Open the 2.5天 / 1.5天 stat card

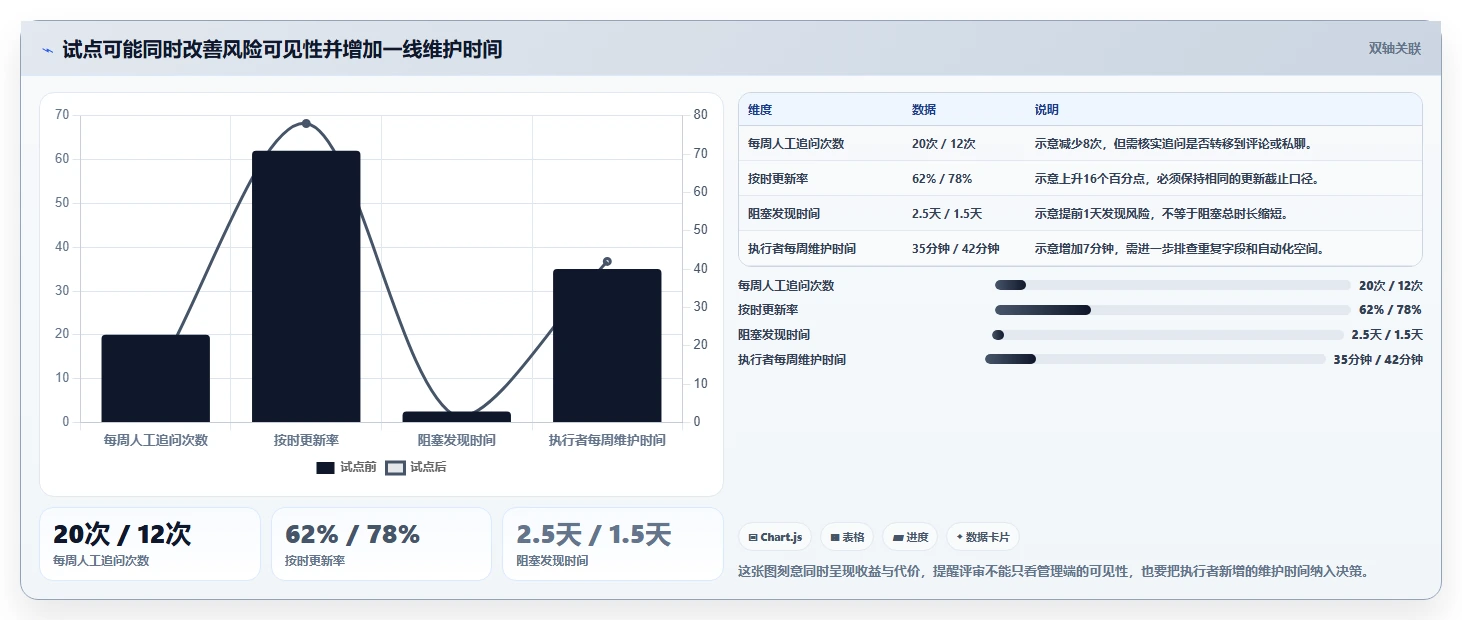click(613, 544)
